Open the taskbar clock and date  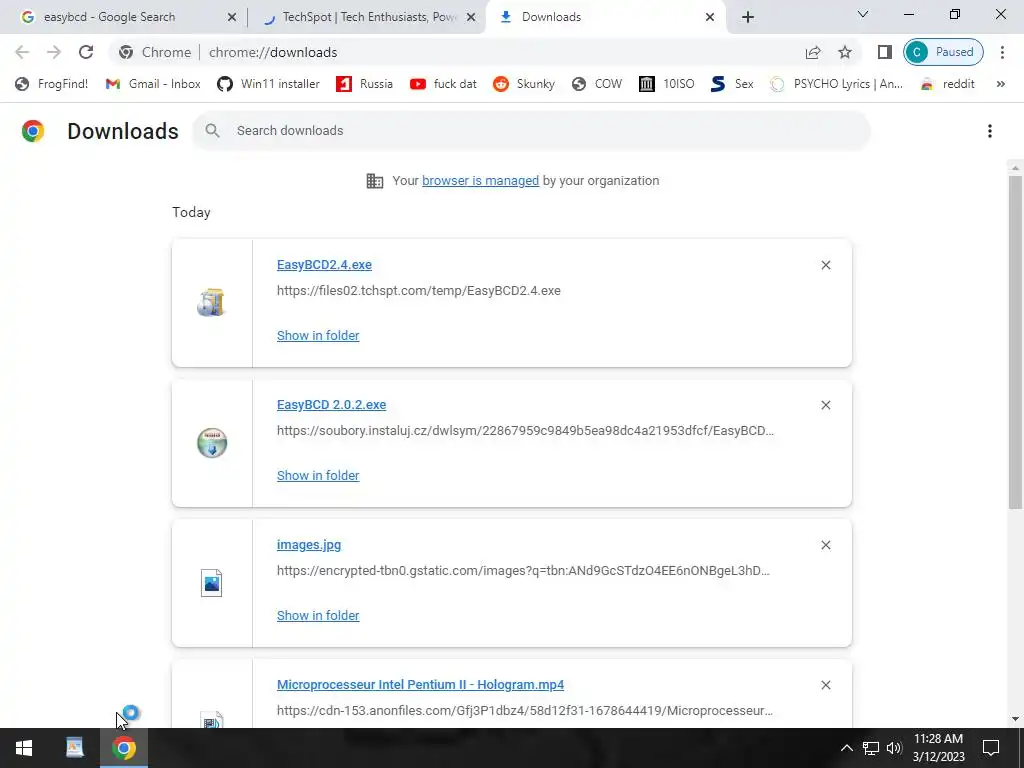pyautogui.click(x=938, y=748)
